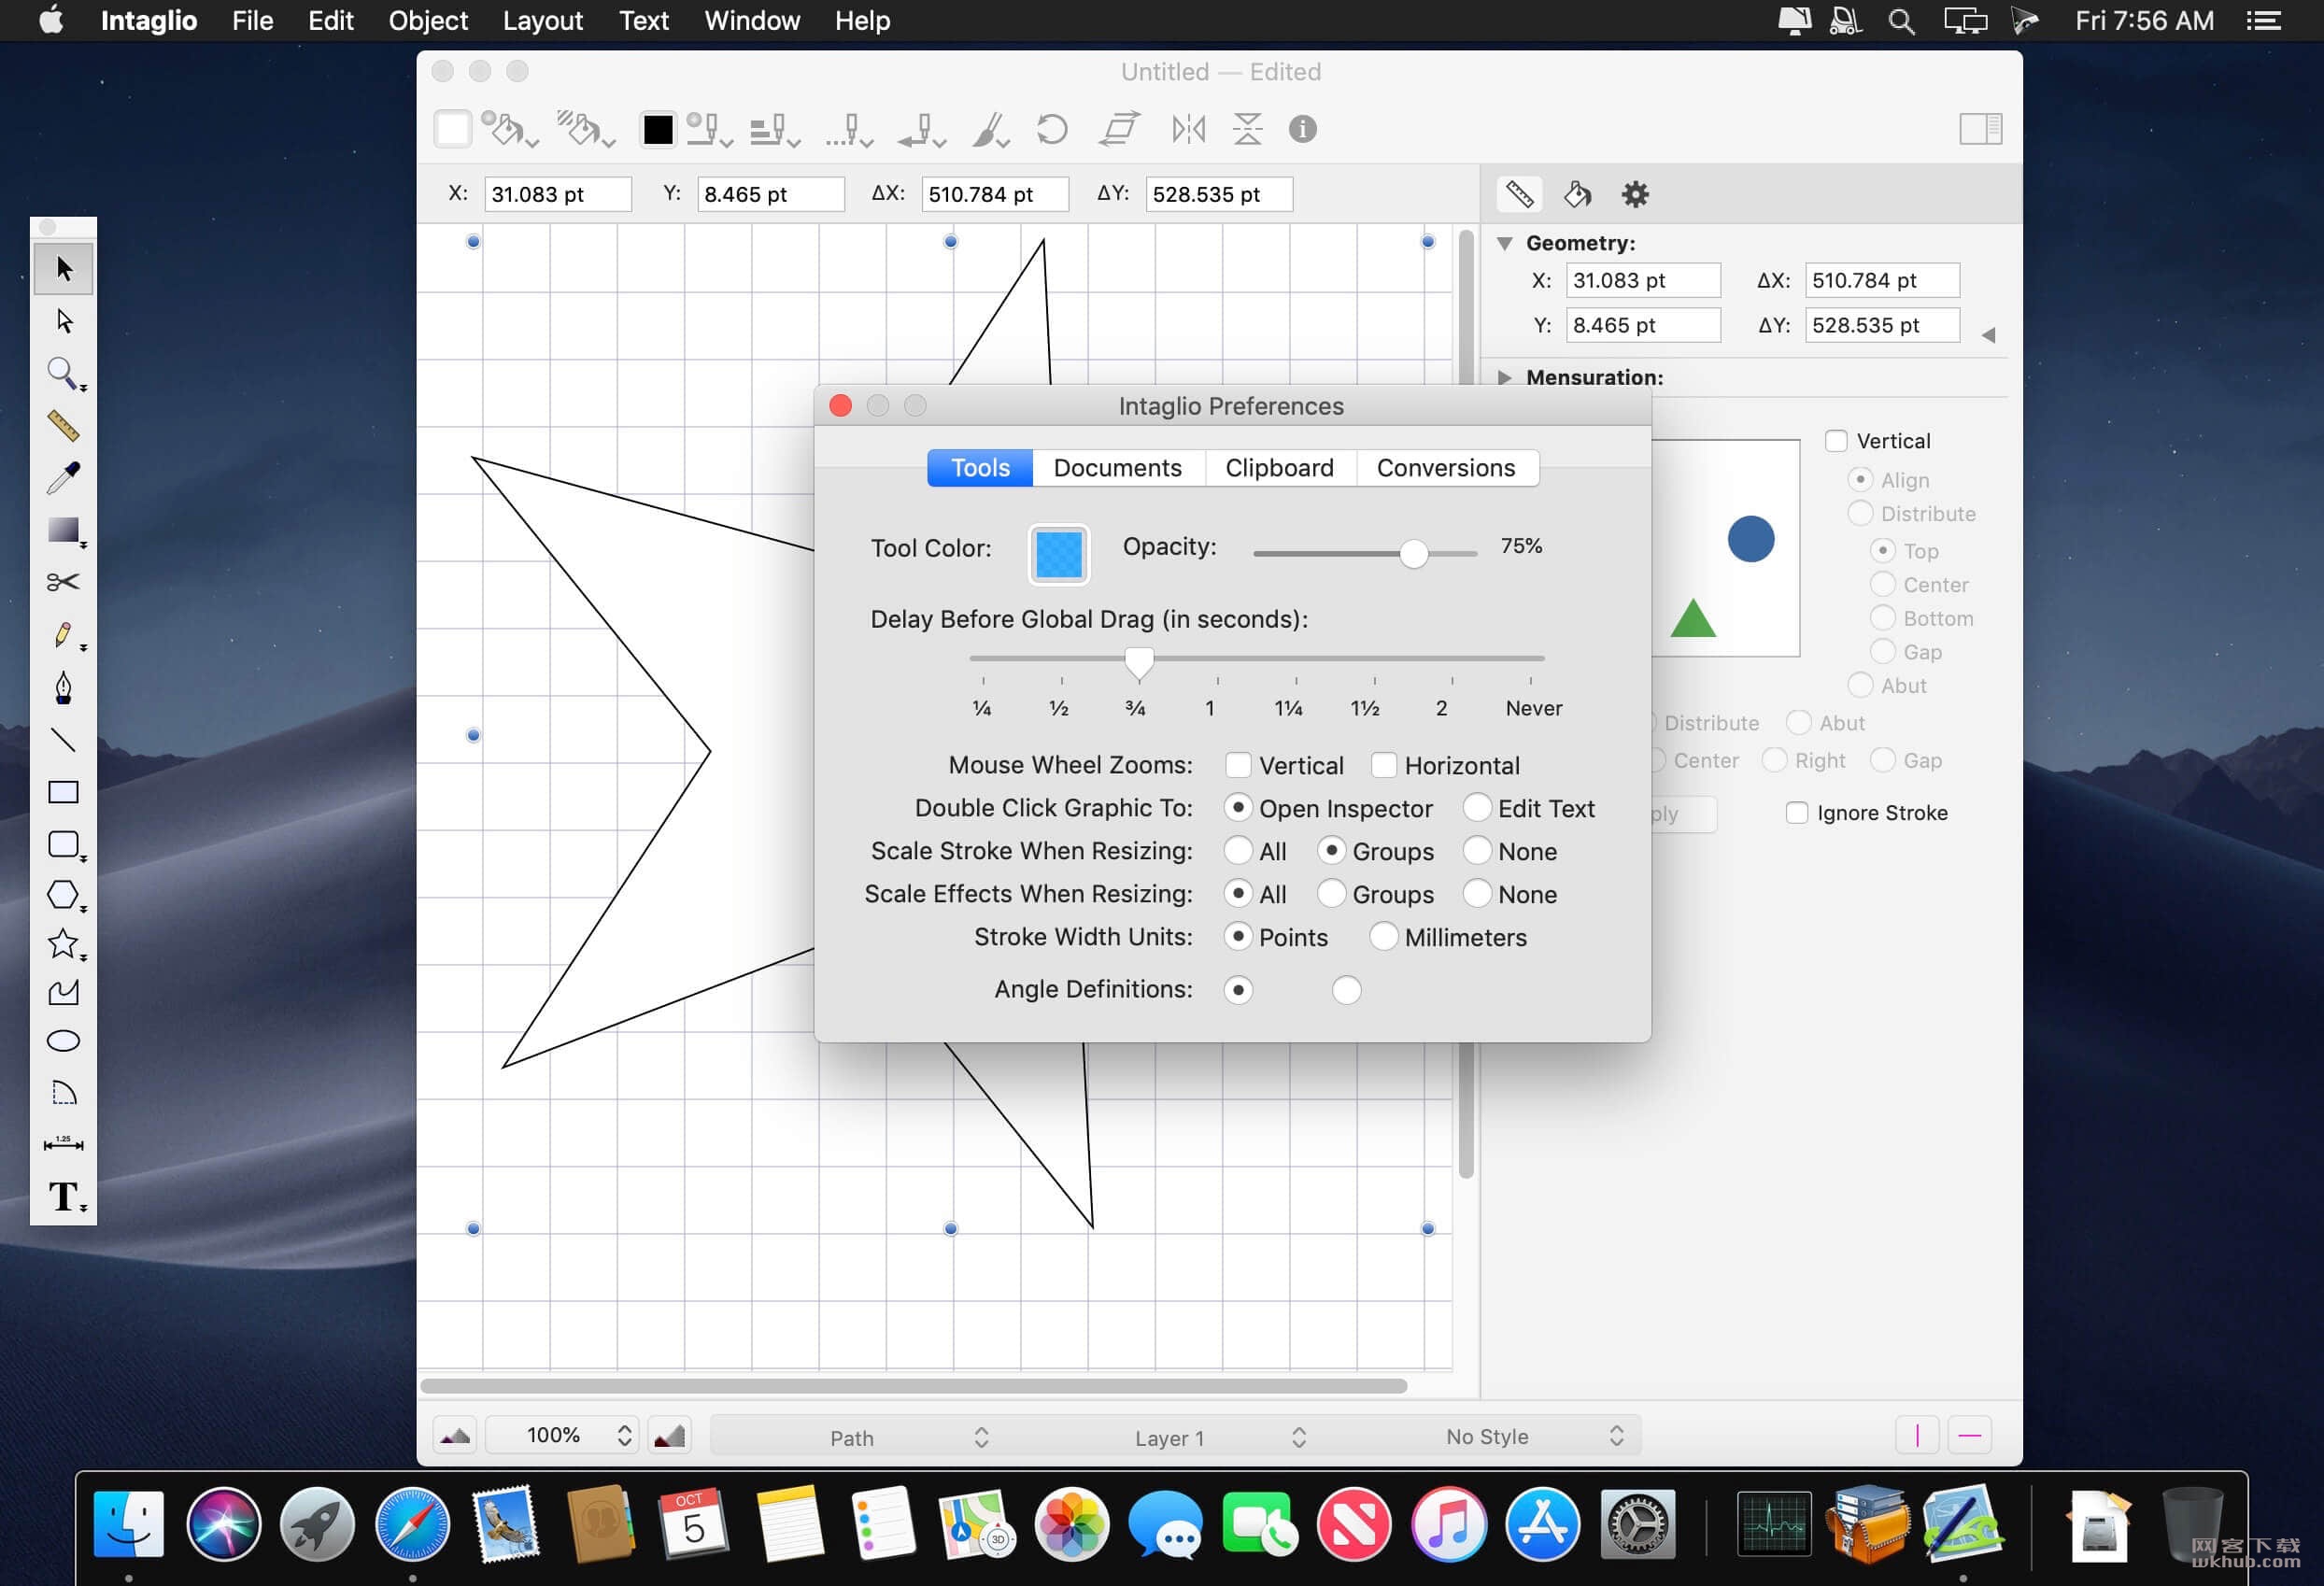Select Edit Text for double click
This screenshot has height=1586, width=2324.
pyautogui.click(x=1476, y=808)
